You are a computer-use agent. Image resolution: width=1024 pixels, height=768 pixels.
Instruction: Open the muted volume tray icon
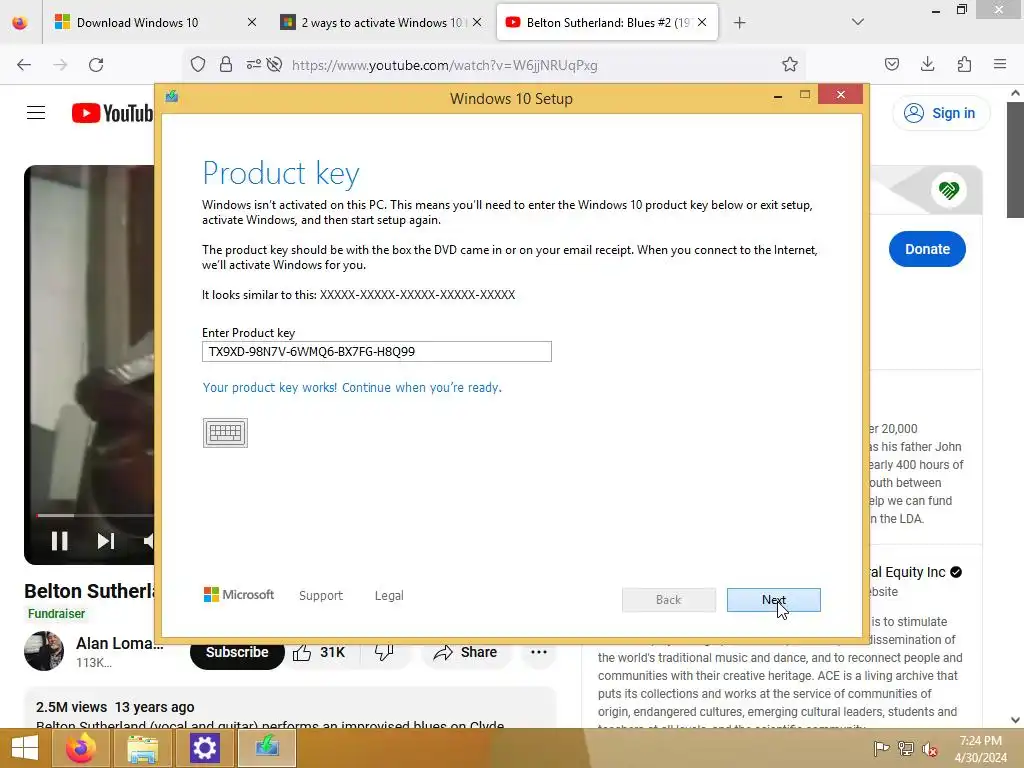(930, 748)
